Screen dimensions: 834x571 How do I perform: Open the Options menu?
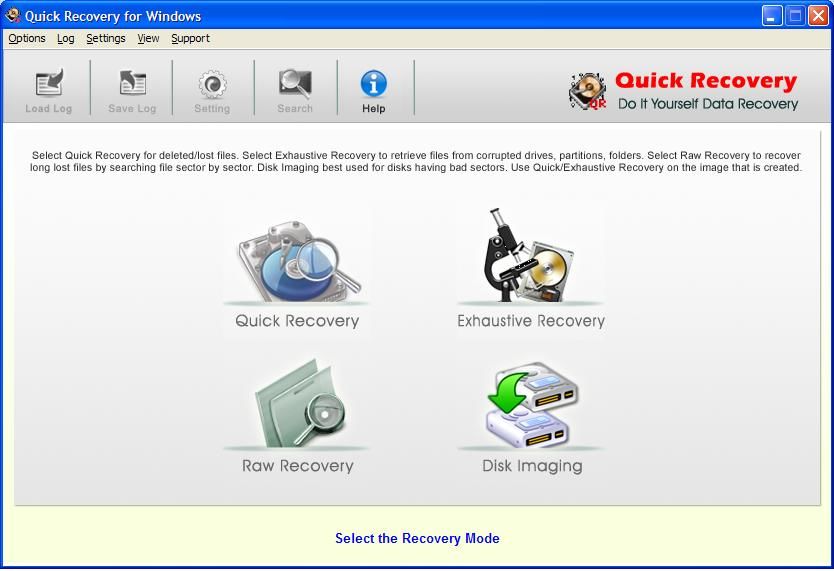tap(27, 38)
